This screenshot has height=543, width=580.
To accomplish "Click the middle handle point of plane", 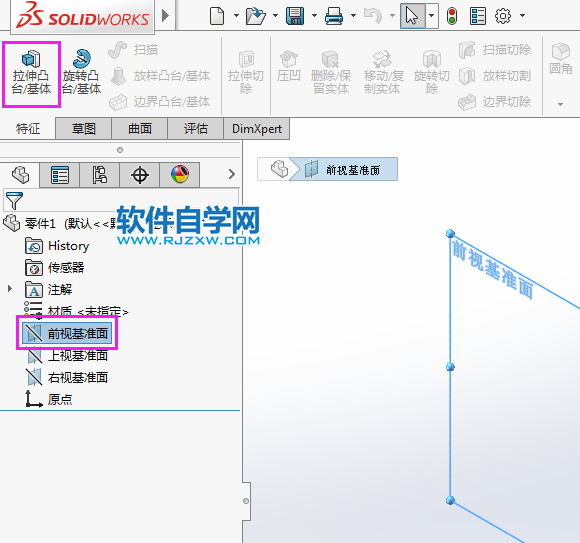I will point(450,367).
